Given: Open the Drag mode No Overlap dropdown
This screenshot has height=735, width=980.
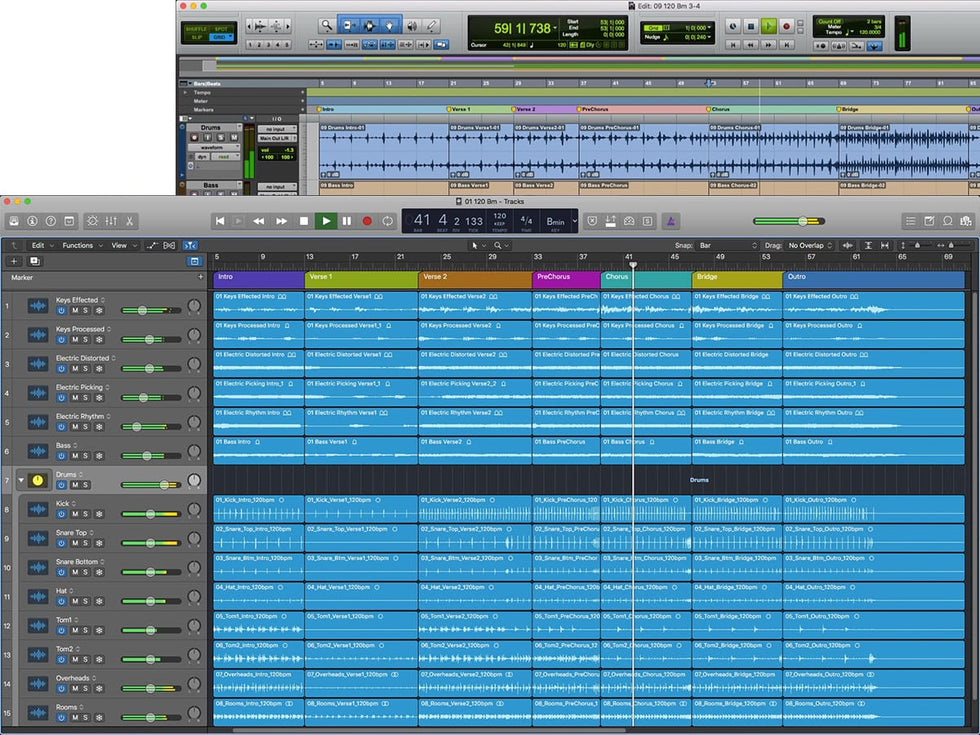Looking at the screenshot, I should [x=810, y=245].
